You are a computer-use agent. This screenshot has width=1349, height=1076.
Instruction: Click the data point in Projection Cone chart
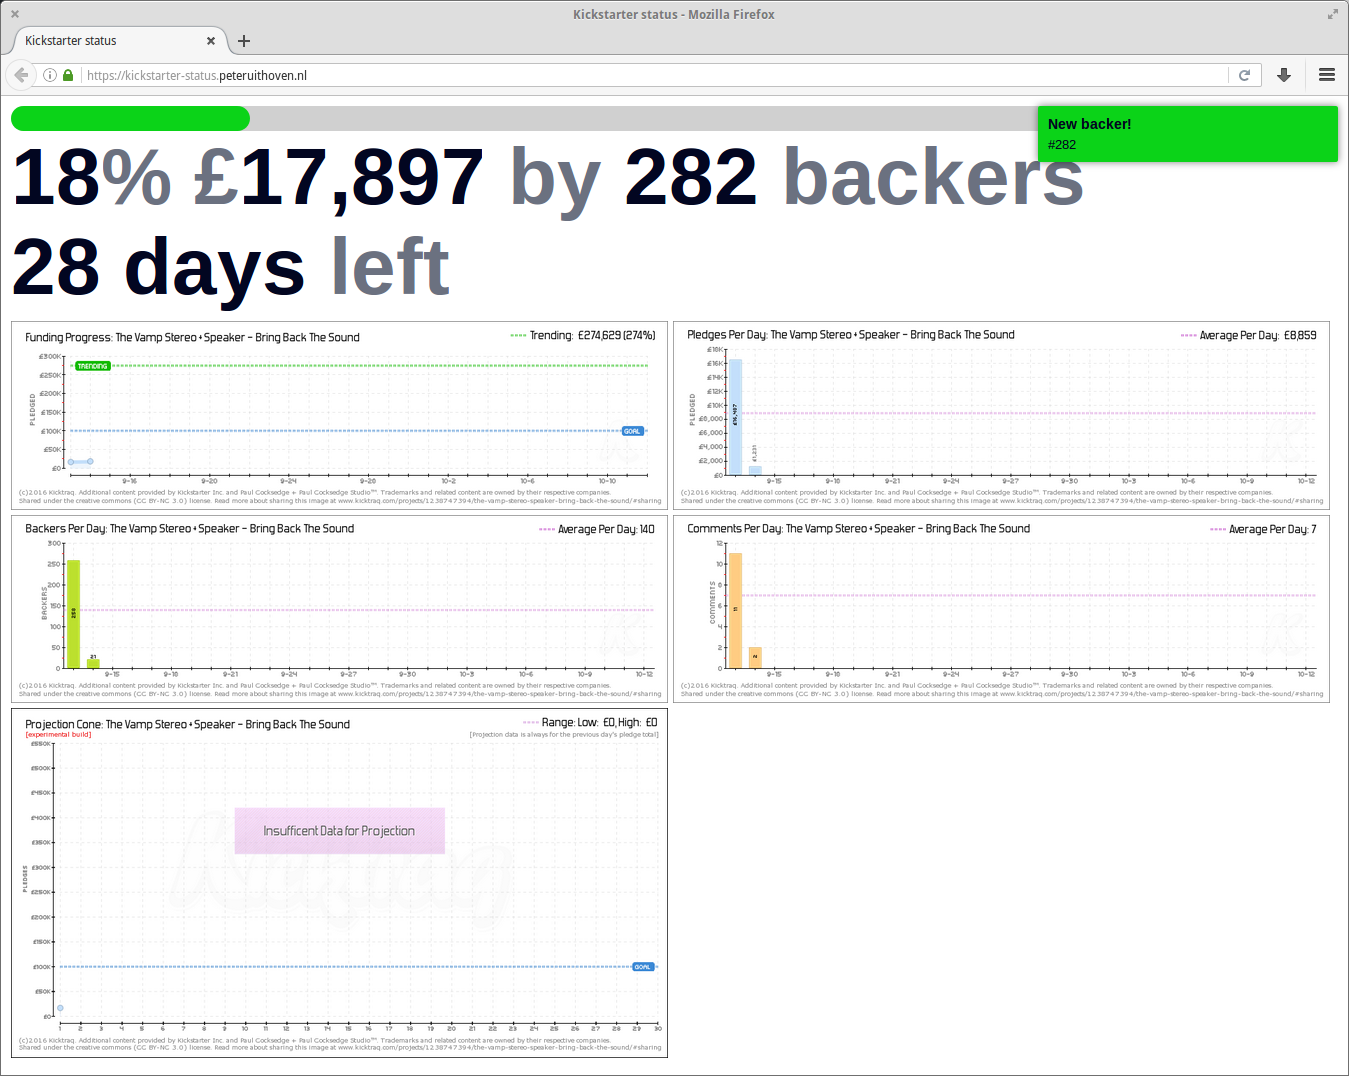[x=60, y=1008]
